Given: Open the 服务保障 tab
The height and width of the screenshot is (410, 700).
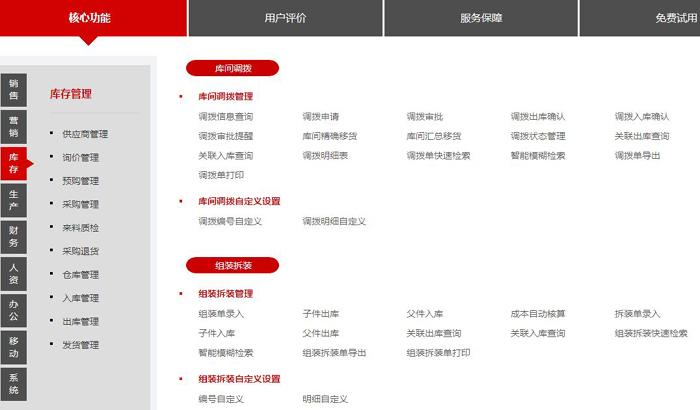Looking at the screenshot, I should tap(481, 18).
